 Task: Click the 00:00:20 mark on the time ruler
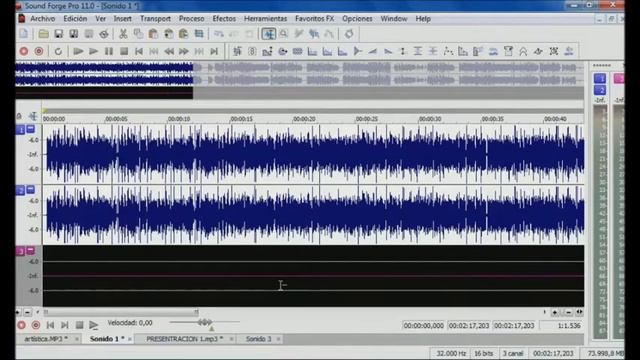304,119
